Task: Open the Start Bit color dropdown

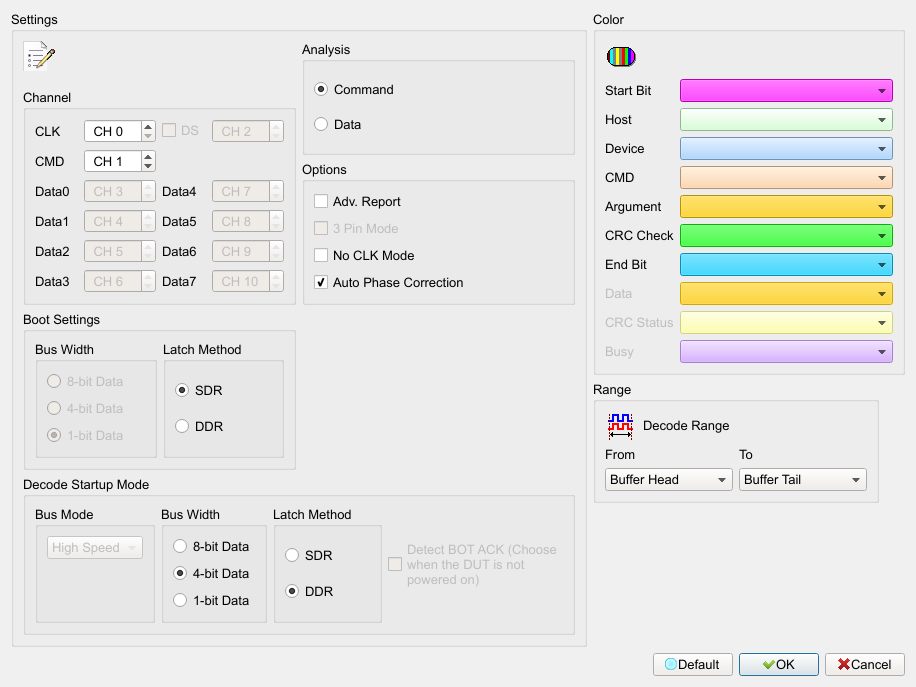Action: [x=786, y=91]
